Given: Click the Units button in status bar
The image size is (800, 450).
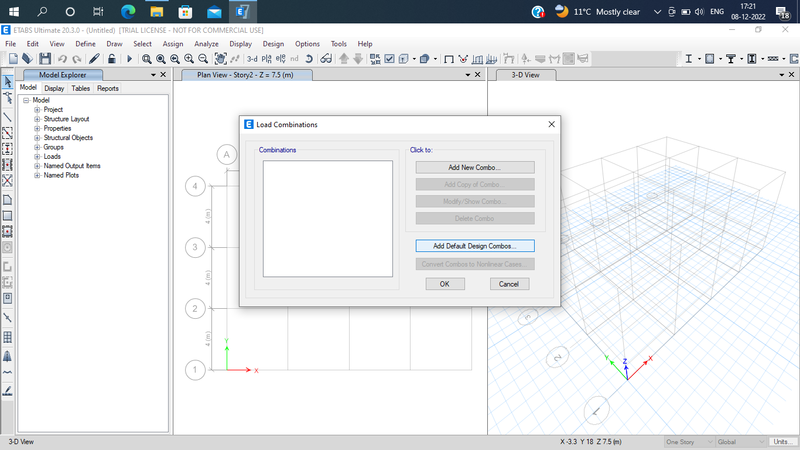Looking at the screenshot, I should click(783, 442).
